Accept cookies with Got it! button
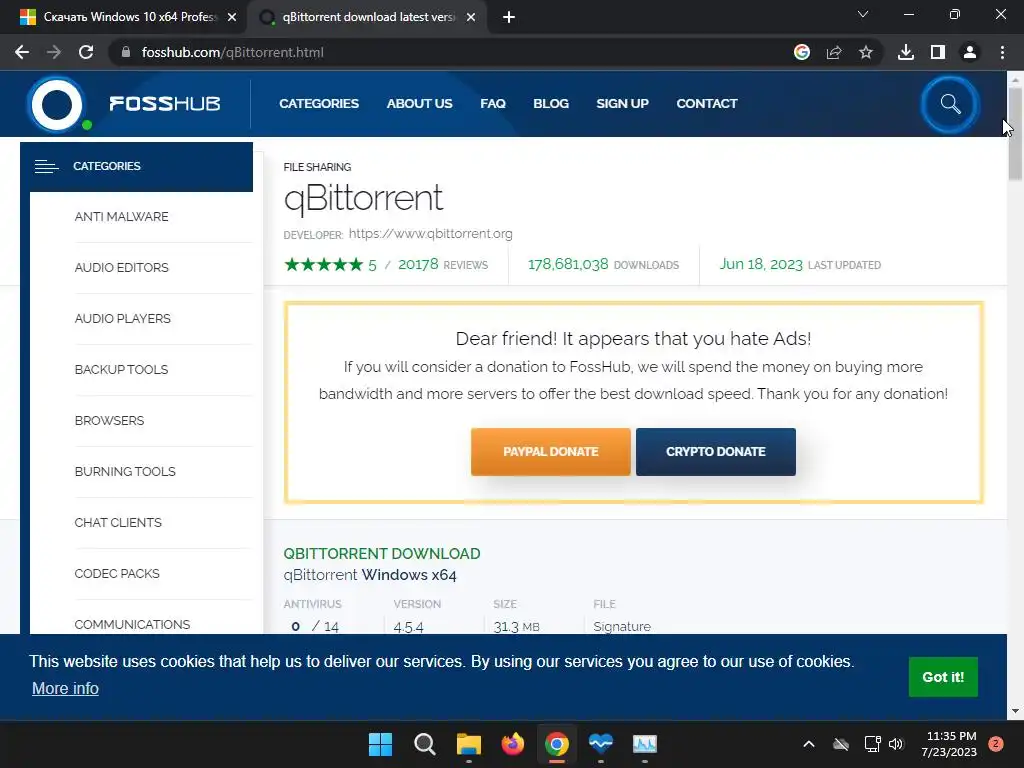The image size is (1024, 768). (943, 677)
